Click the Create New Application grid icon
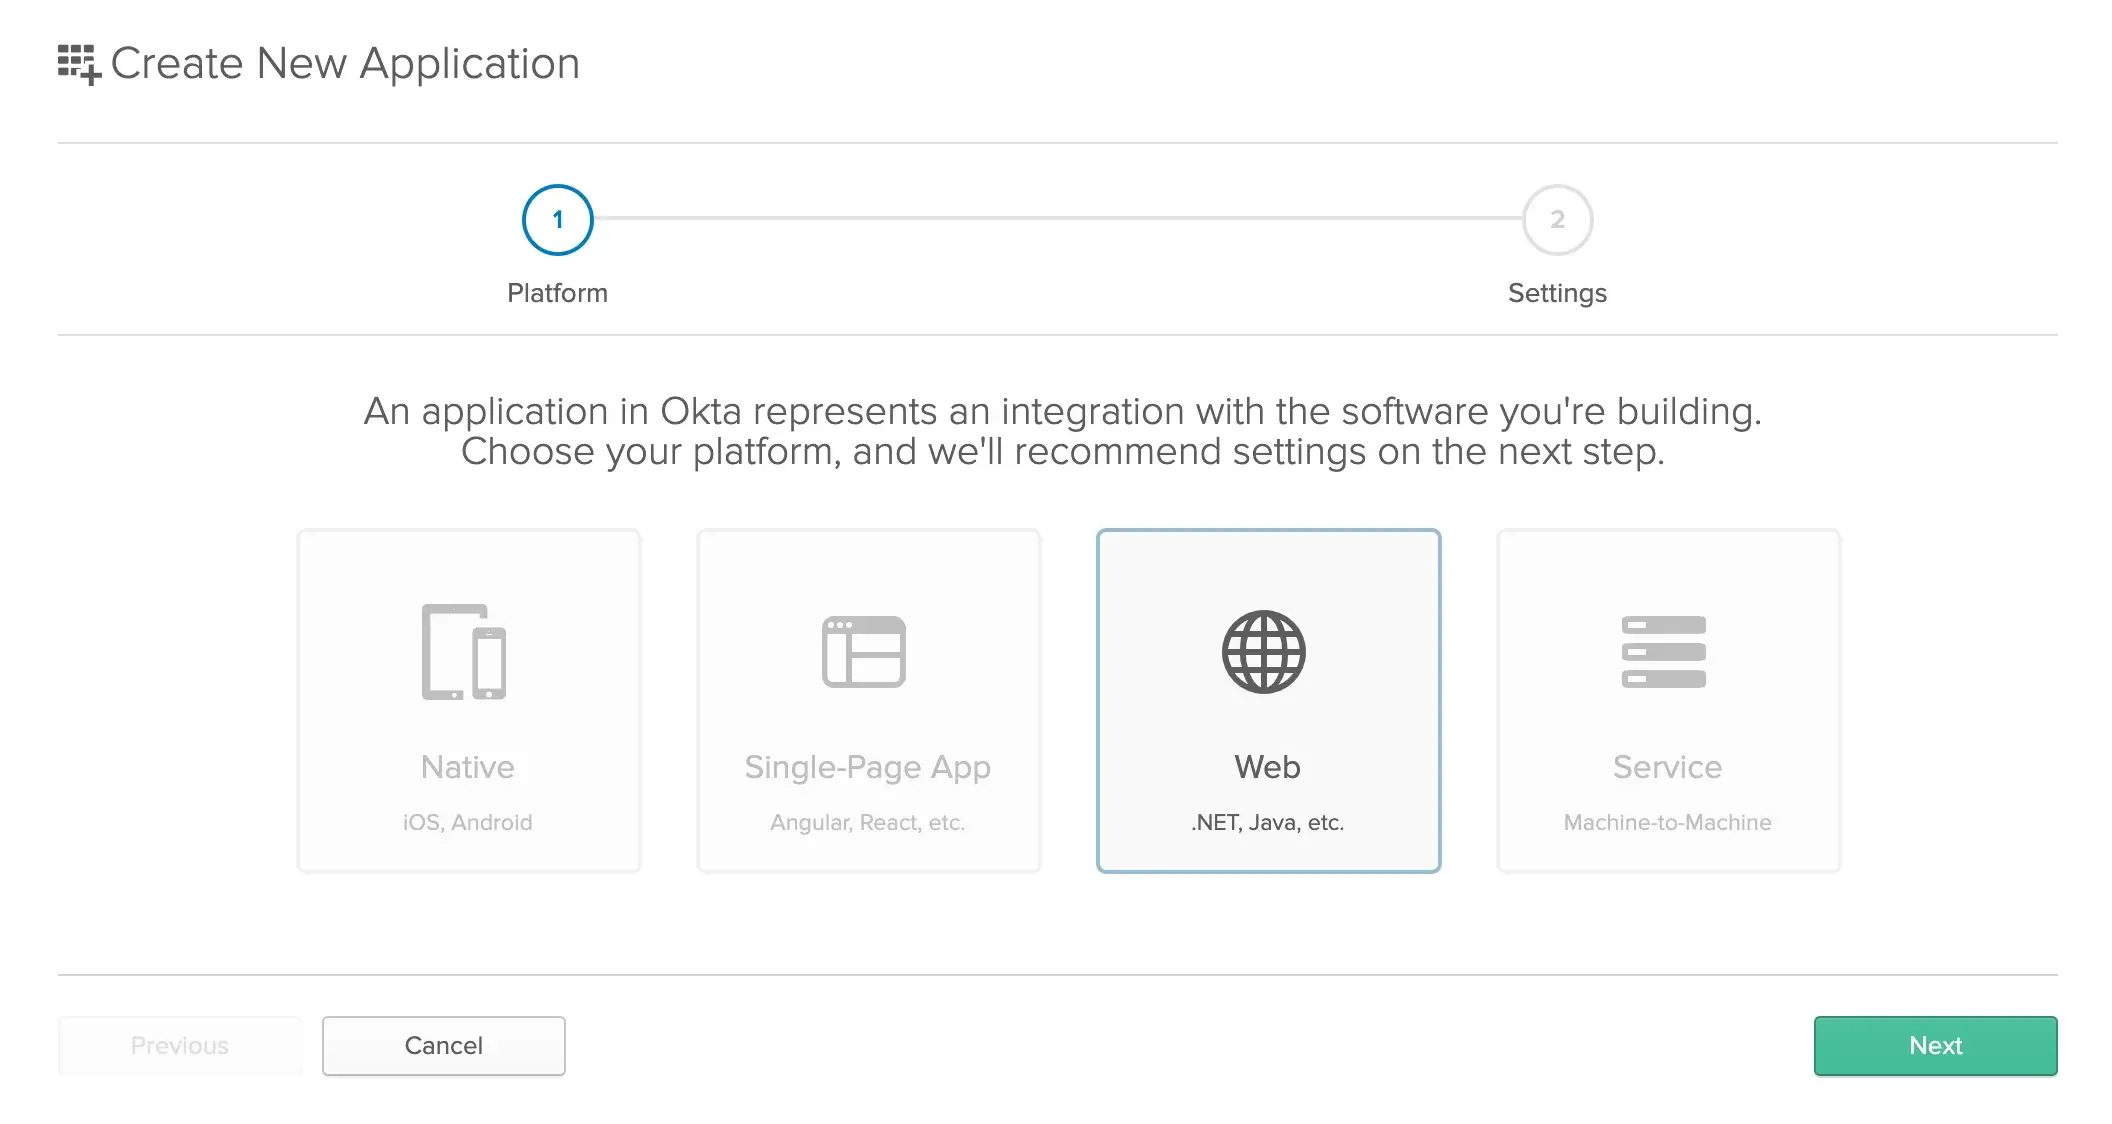2112x1124 pixels. click(x=79, y=64)
